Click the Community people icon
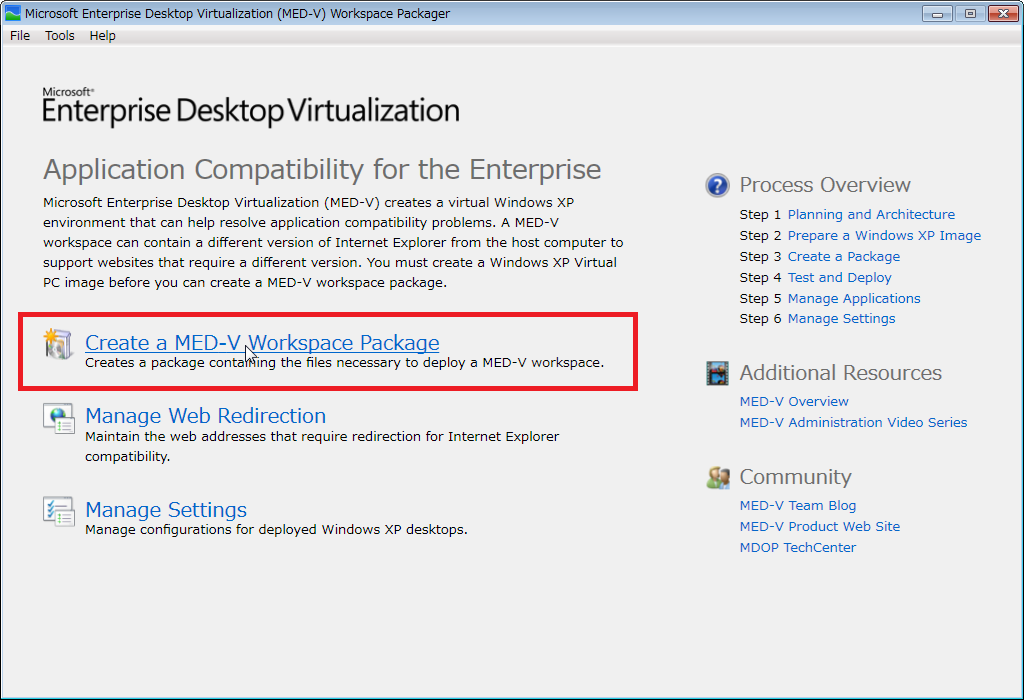Screen dimensions: 1024x700 718,477
